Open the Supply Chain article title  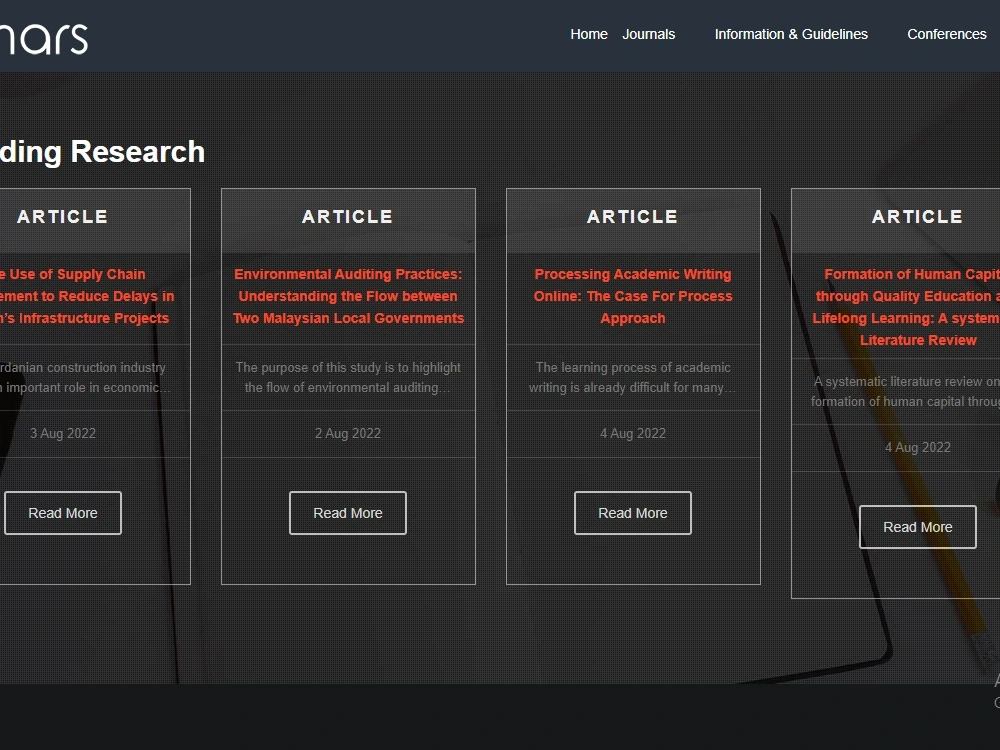[x=86, y=296]
